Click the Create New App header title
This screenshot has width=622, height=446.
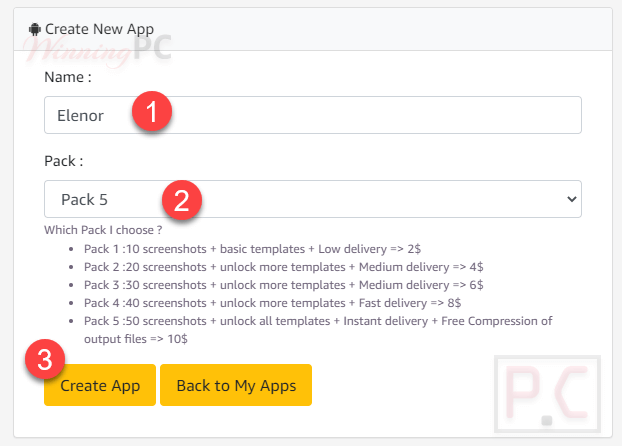point(100,29)
